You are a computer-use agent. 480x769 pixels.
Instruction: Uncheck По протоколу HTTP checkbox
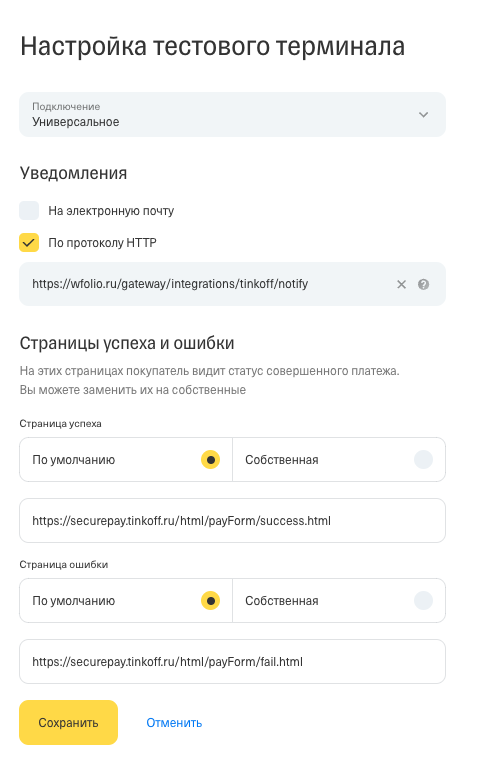point(29,242)
